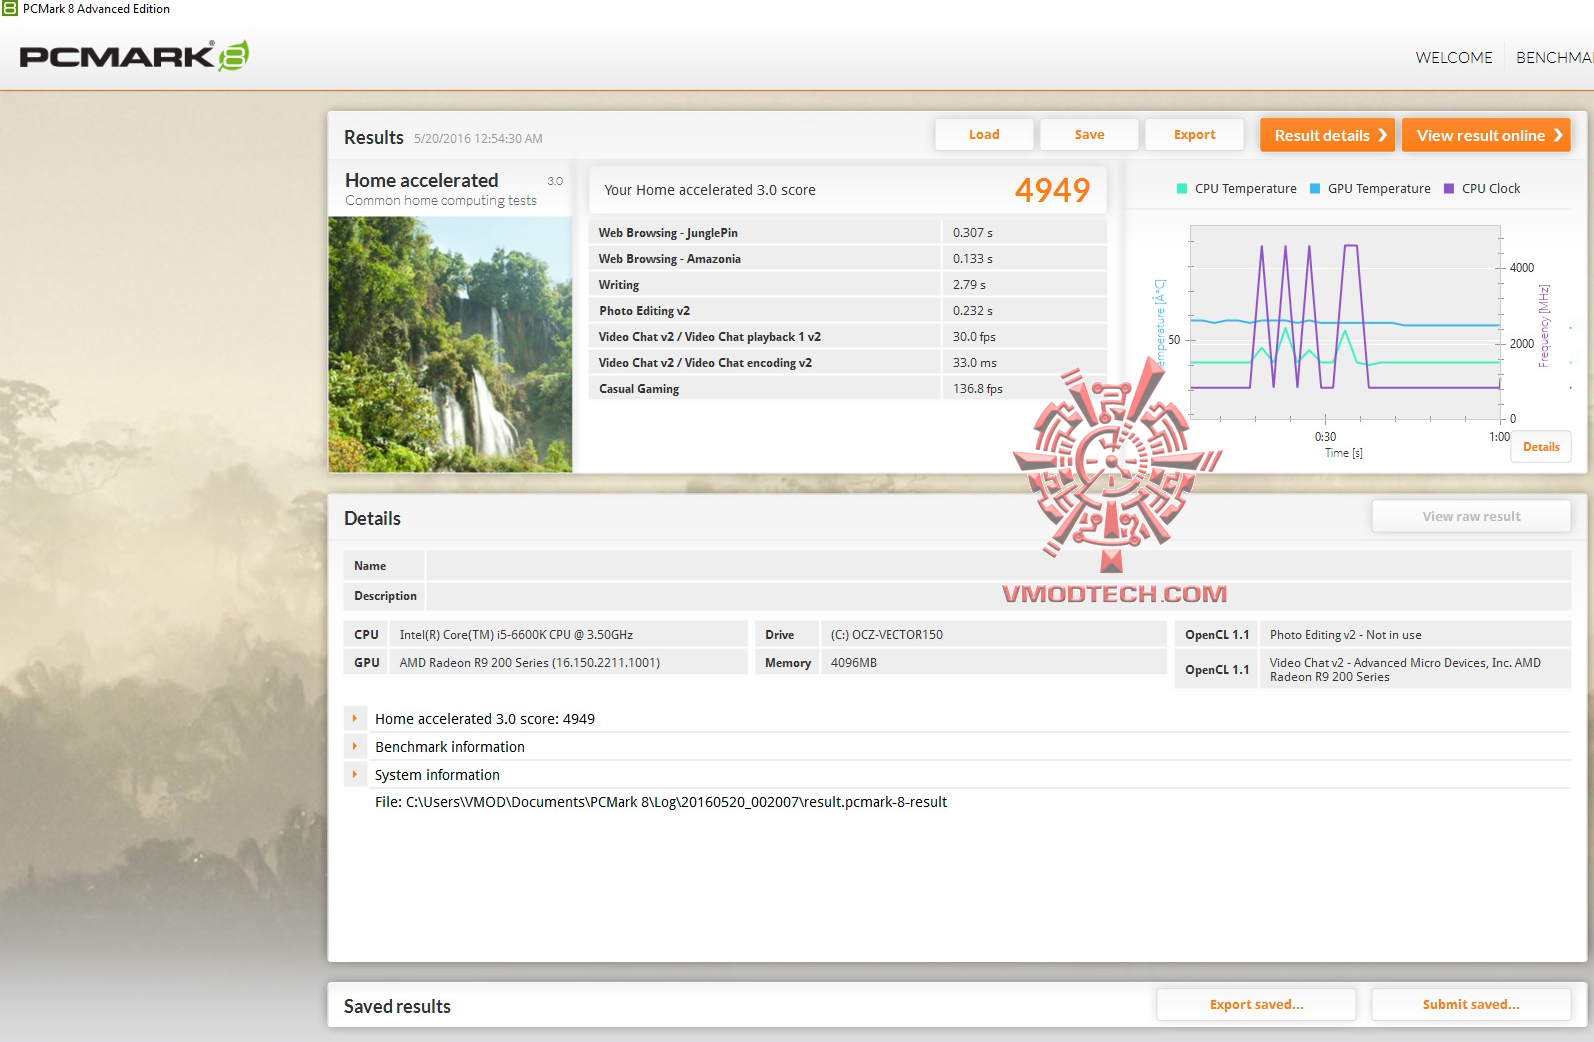This screenshot has height=1042, width=1594.
Task: Click the chart Details button
Action: click(1541, 447)
